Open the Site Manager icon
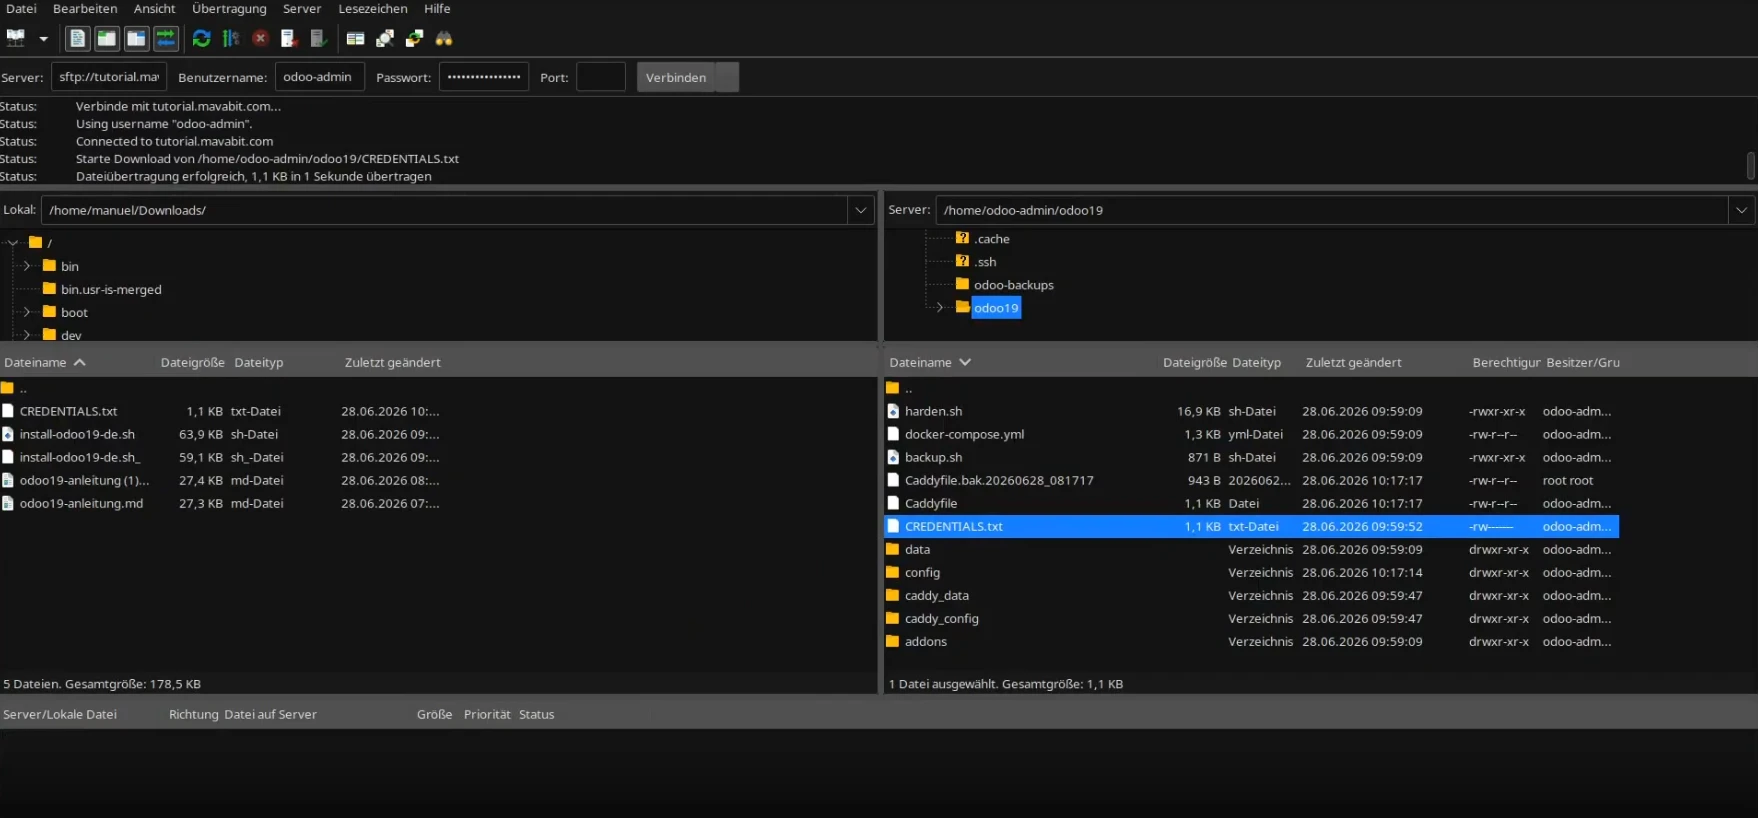 click(16, 38)
